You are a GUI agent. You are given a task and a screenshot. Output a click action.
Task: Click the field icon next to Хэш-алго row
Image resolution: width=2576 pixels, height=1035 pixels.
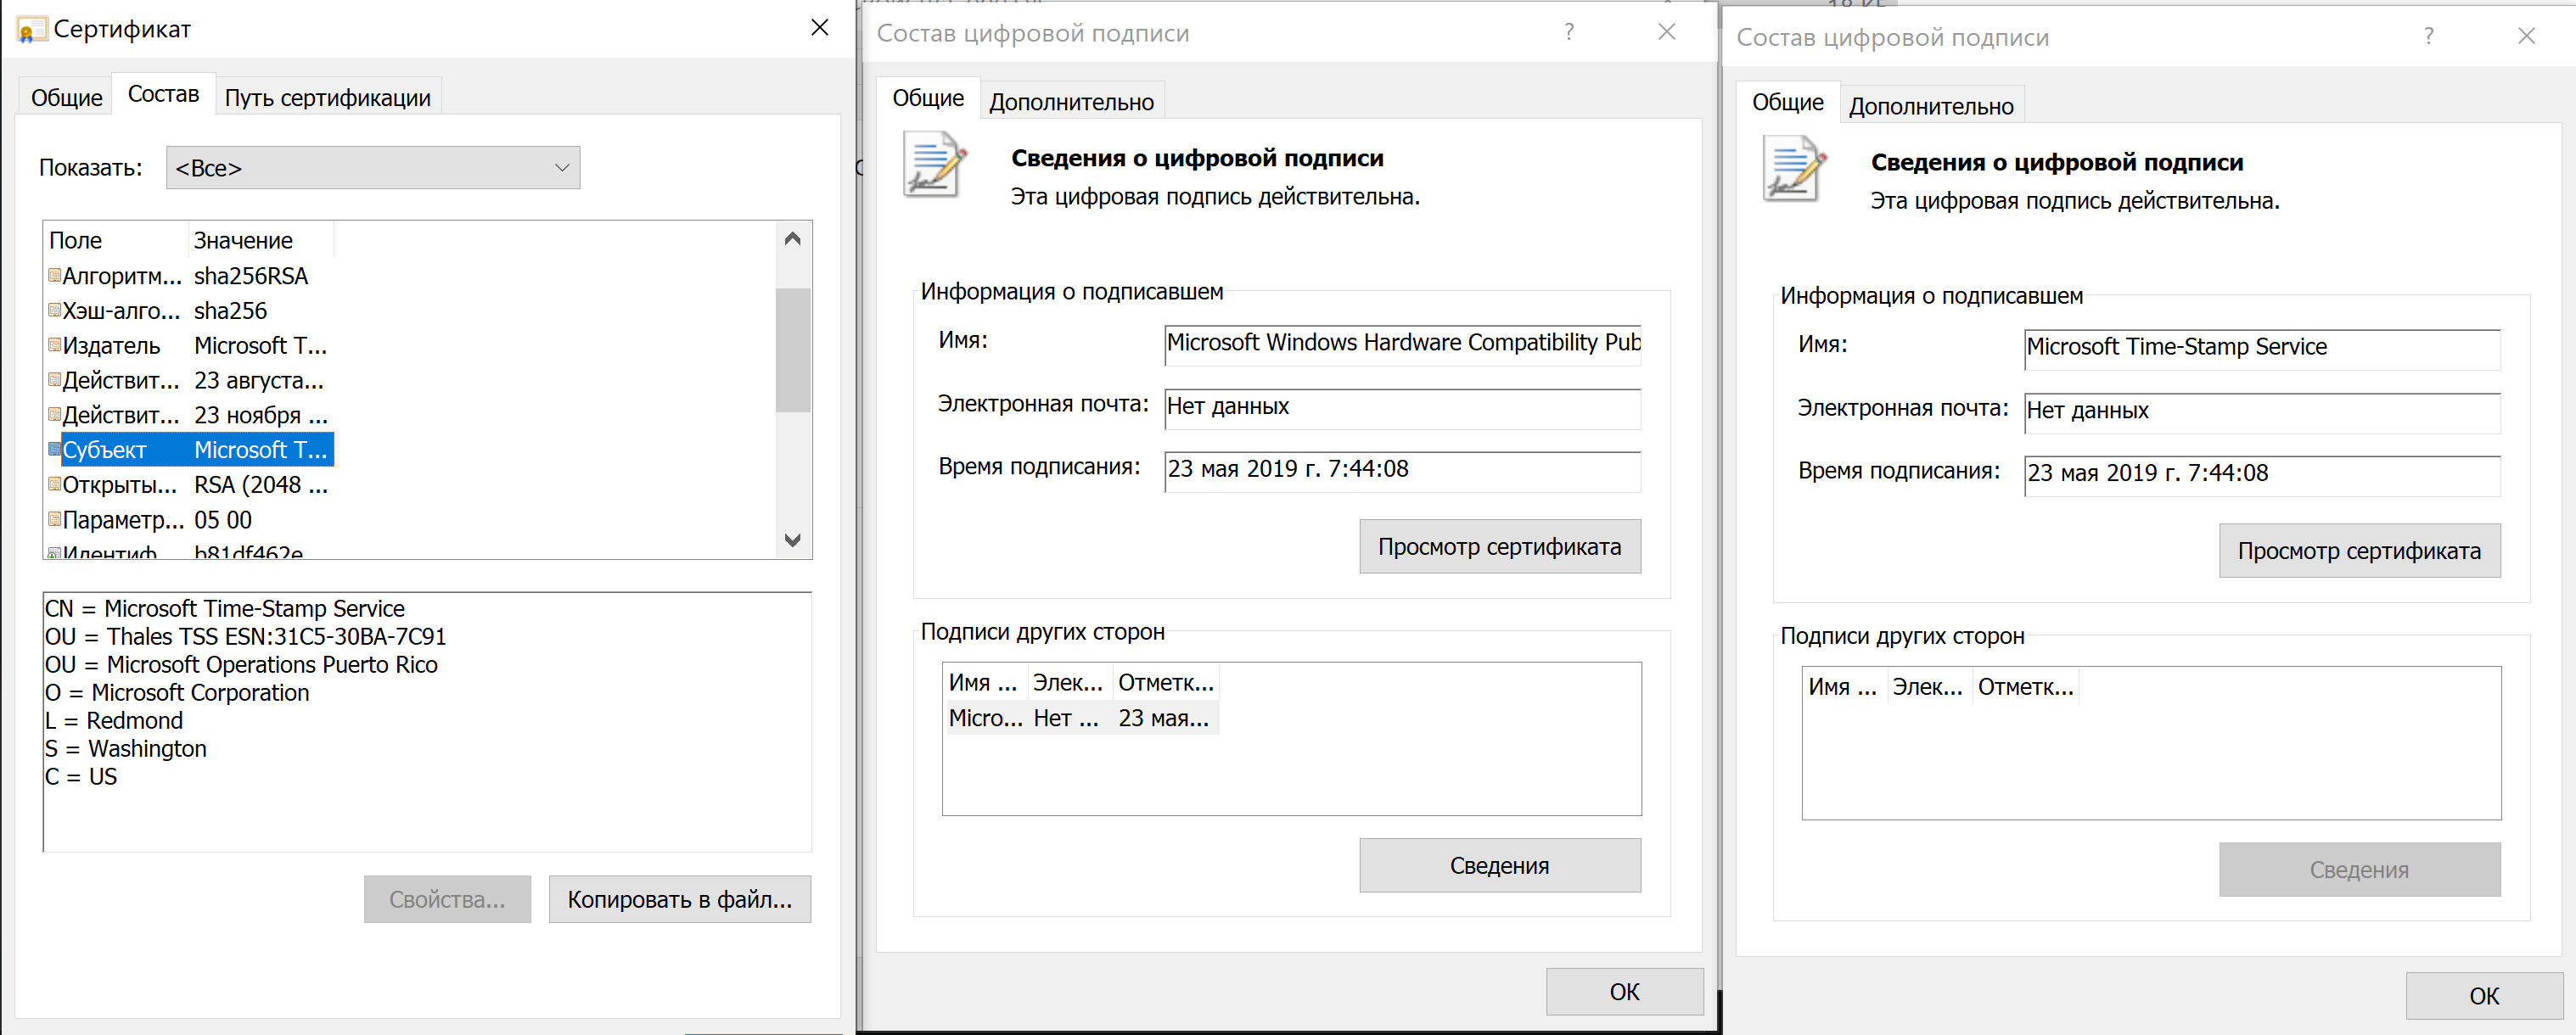[x=55, y=310]
